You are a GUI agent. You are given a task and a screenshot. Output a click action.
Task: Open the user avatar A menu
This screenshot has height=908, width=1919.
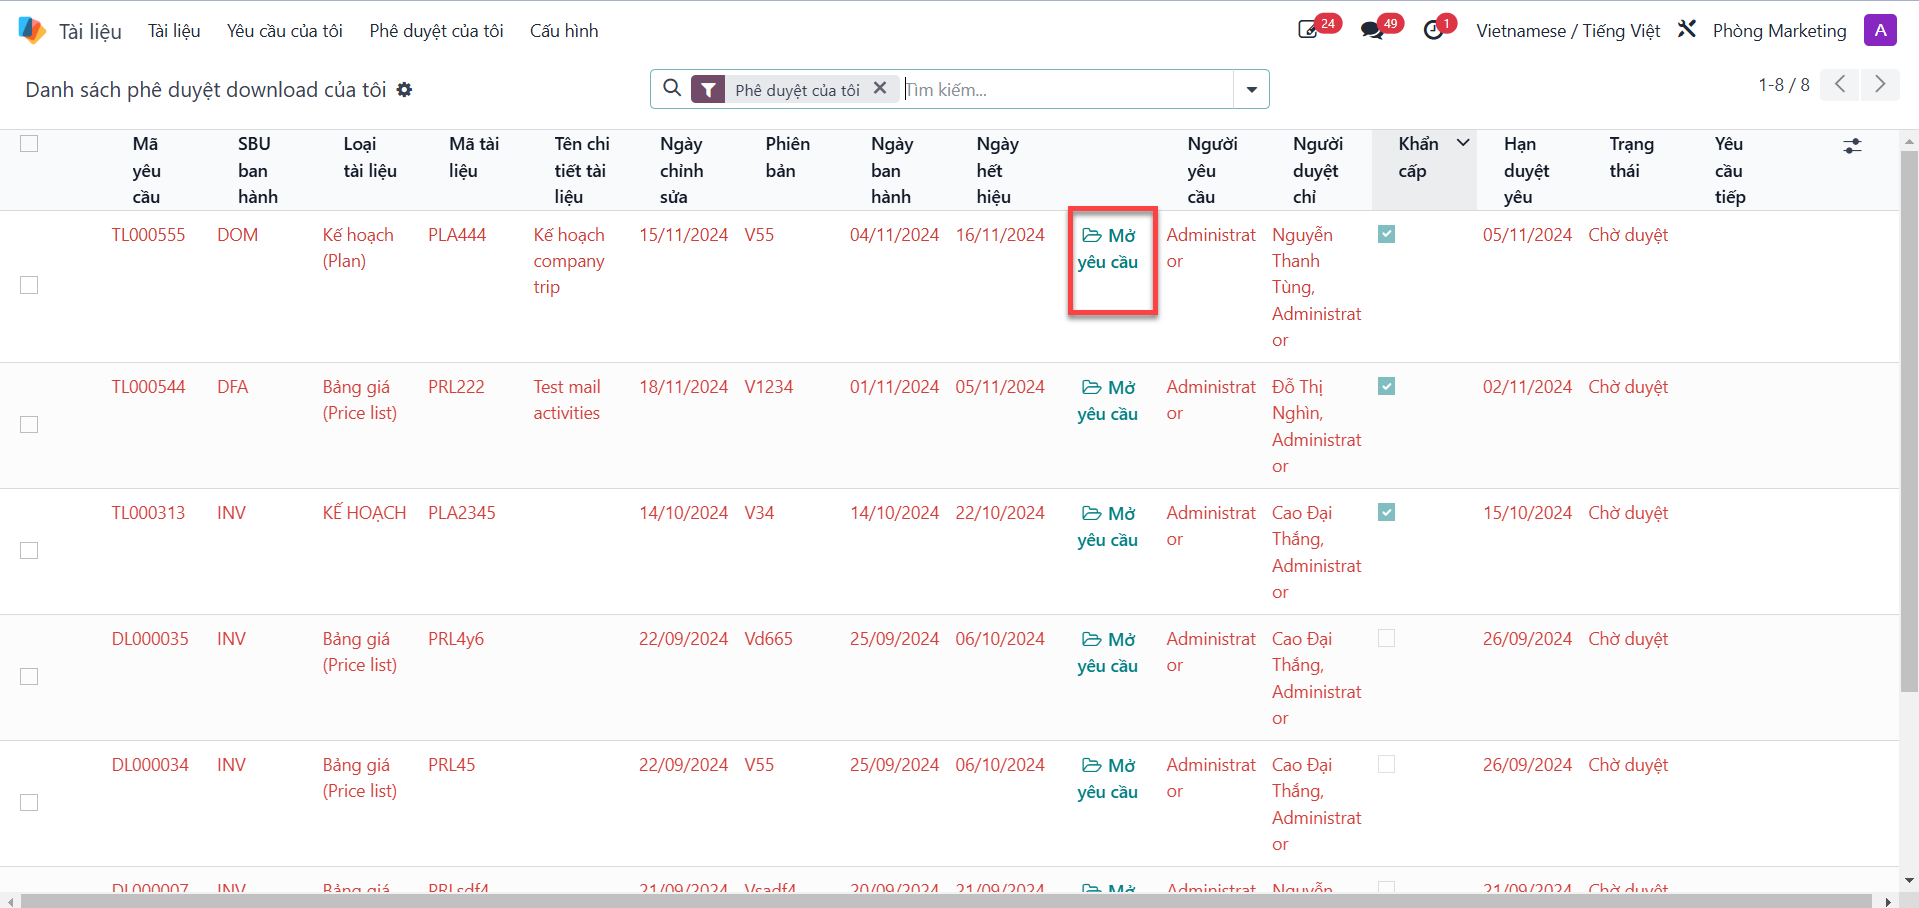[x=1880, y=30]
